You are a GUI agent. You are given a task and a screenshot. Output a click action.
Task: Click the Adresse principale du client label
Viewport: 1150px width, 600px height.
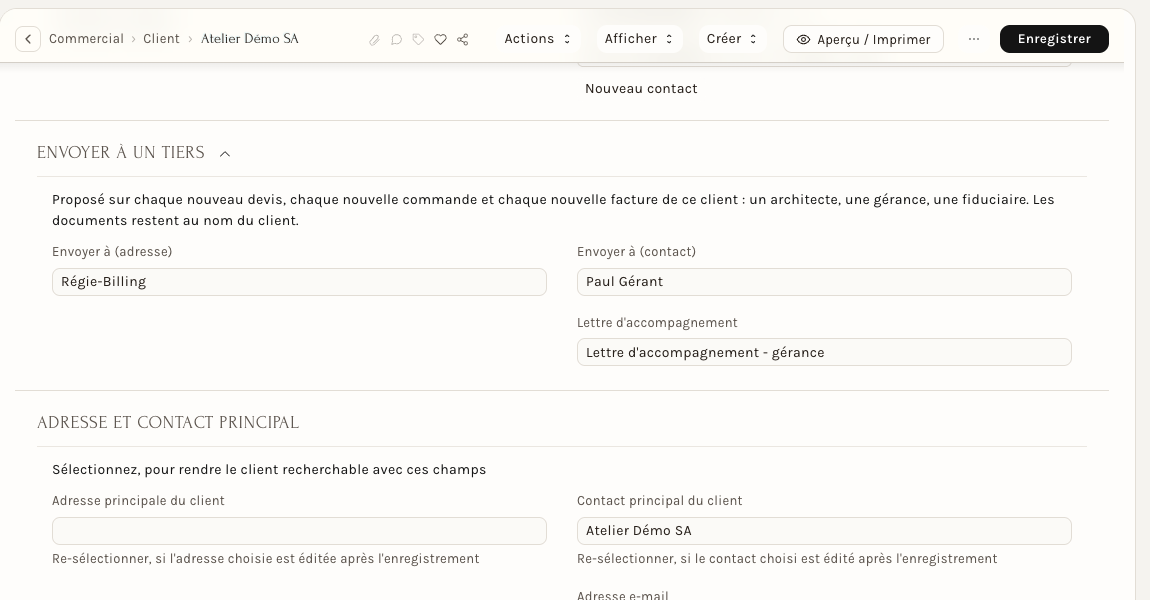pos(138,501)
